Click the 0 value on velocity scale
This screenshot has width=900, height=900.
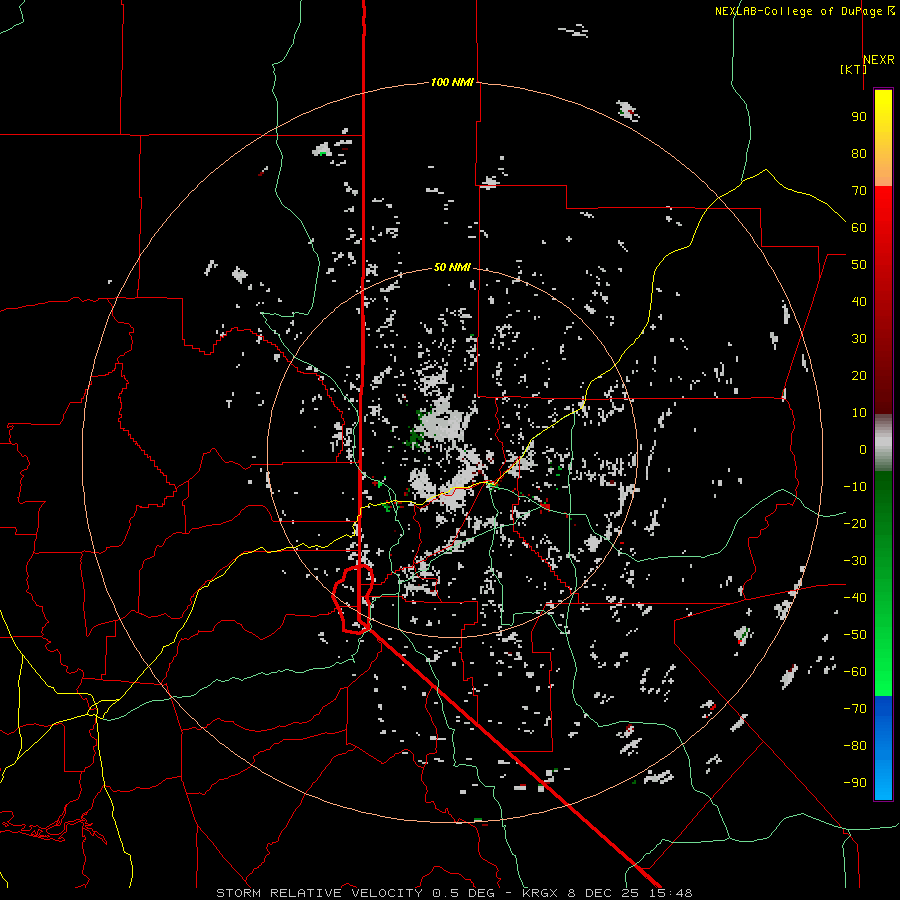click(x=863, y=449)
